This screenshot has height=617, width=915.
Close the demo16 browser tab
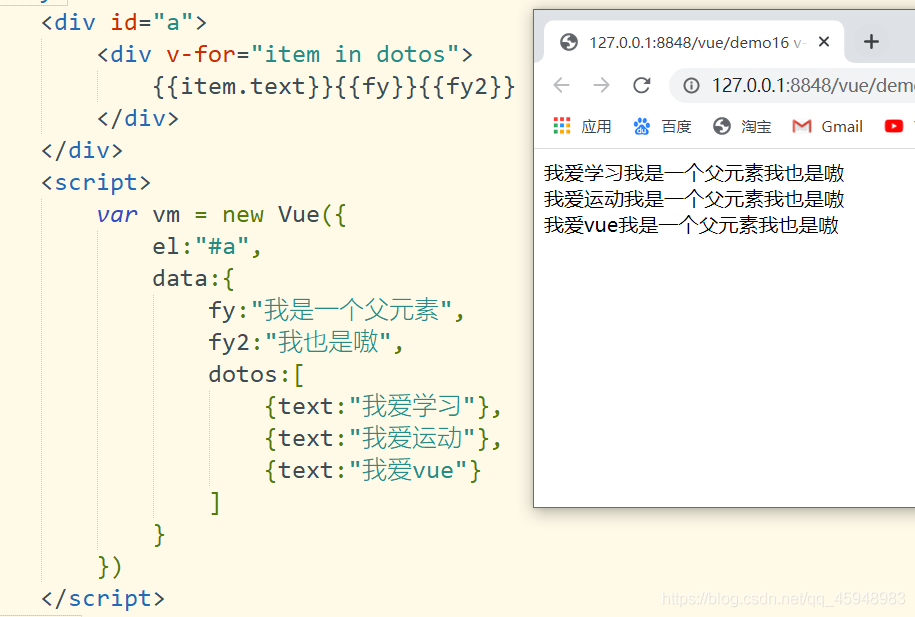[824, 41]
